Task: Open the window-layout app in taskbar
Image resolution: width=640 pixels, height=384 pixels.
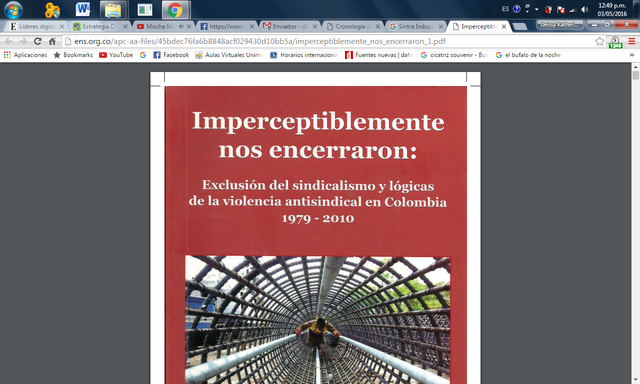Action: coord(144,10)
